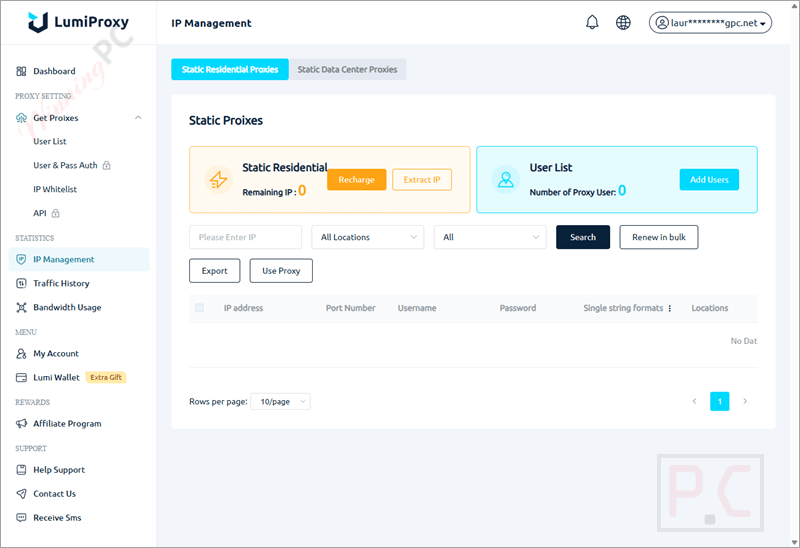
Task: Click the User List card person icon
Action: click(x=506, y=180)
